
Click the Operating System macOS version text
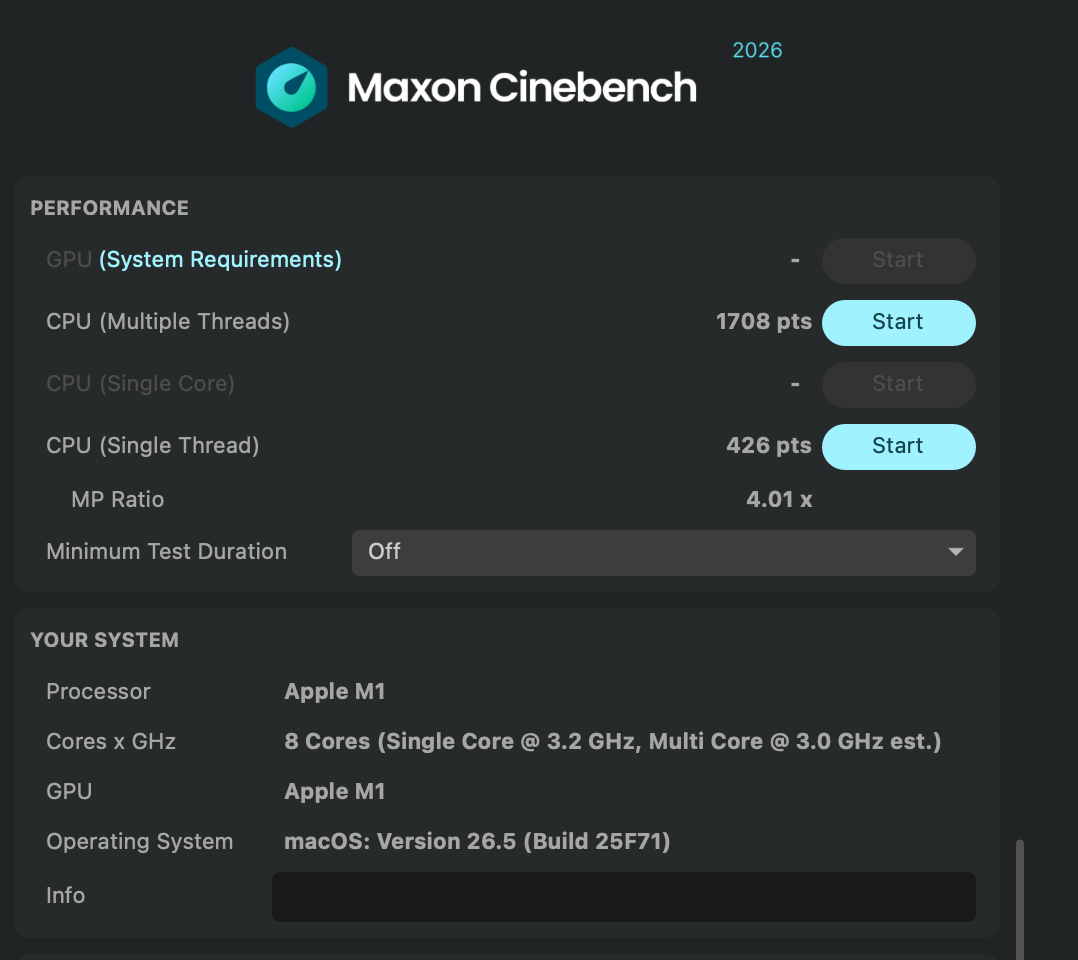click(x=477, y=841)
